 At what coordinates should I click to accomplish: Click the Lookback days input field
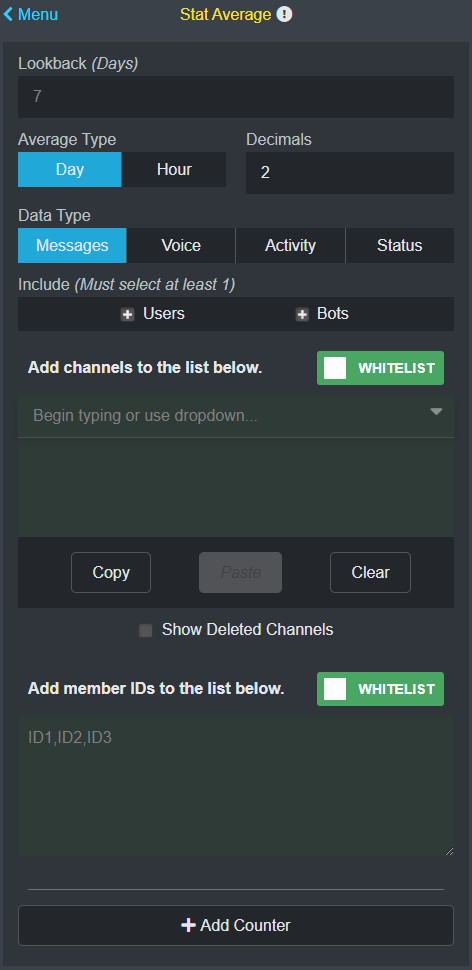click(x=236, y=97)
